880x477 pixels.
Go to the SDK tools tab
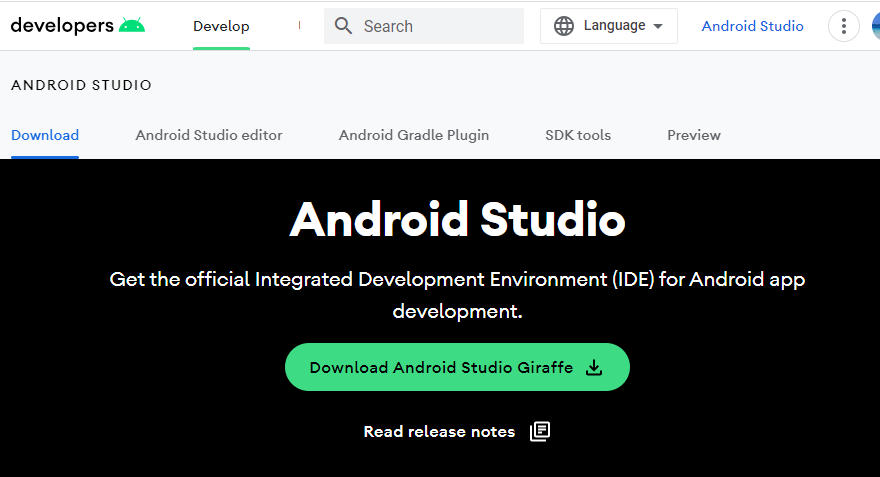pyautogui.click(x=578, y=135)
